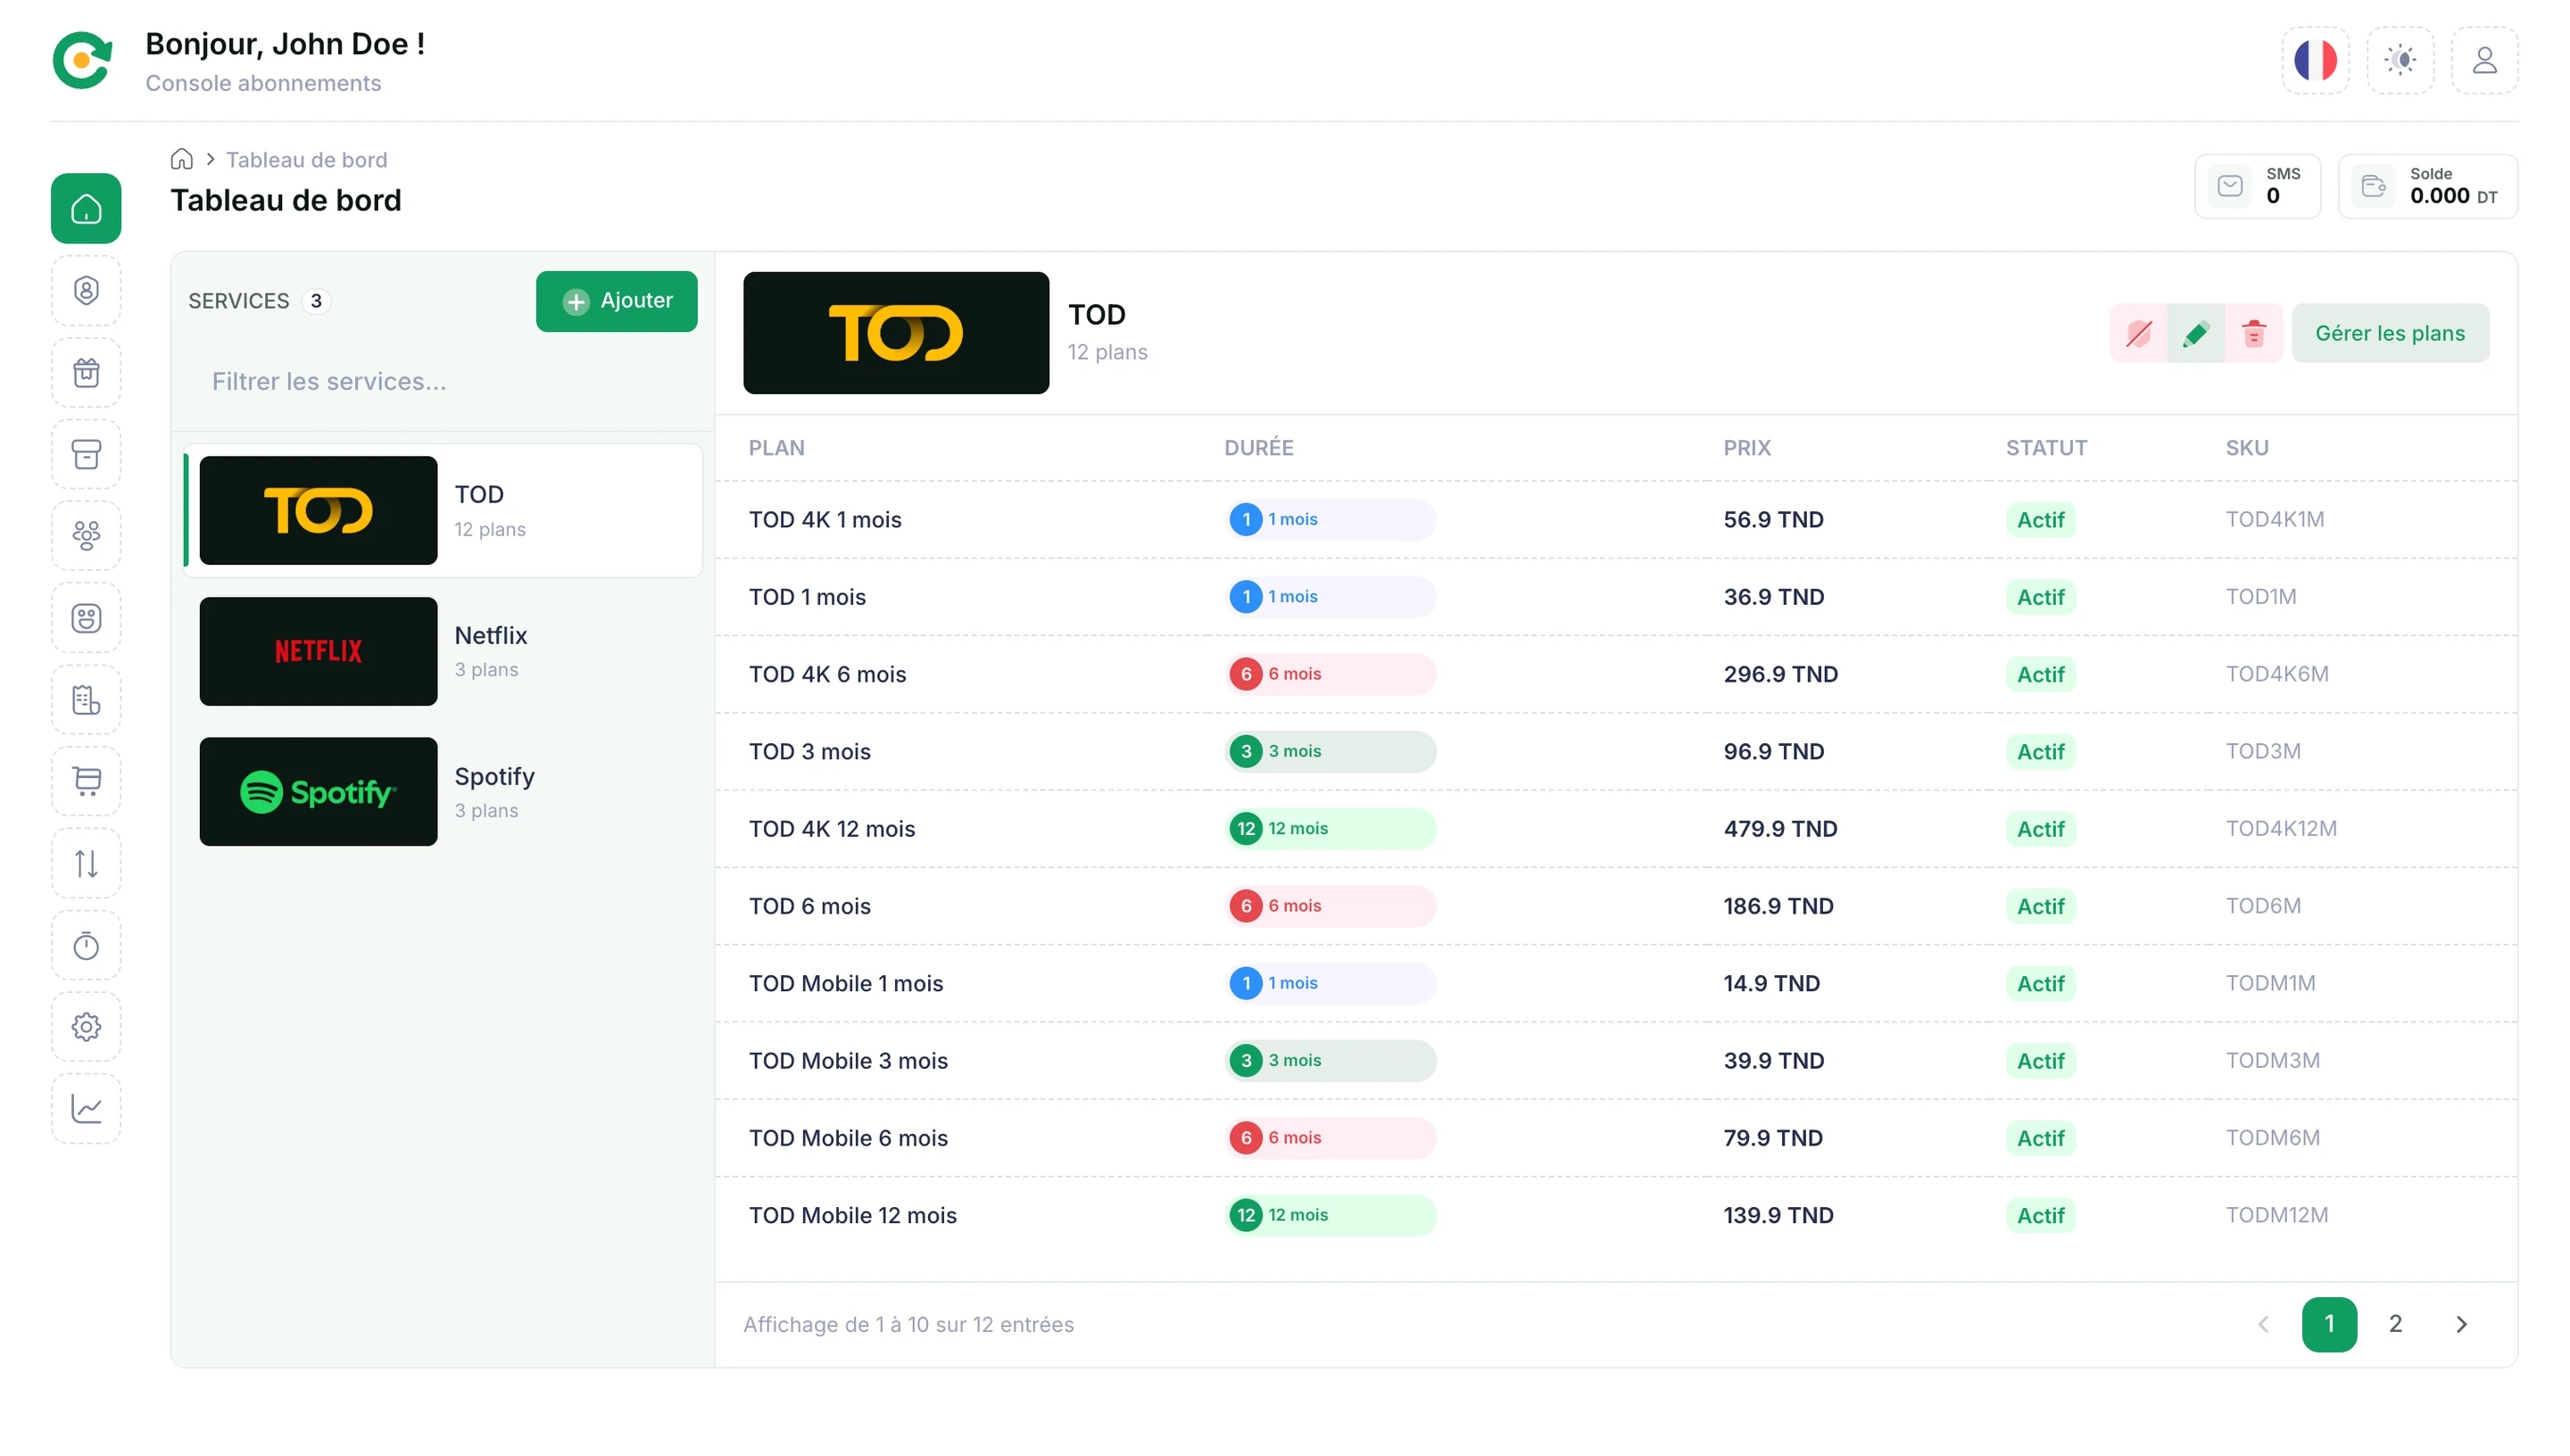Select the Spotify service in list
The height and width of the screenshot is (1456, 2570).
click(444, 792)
